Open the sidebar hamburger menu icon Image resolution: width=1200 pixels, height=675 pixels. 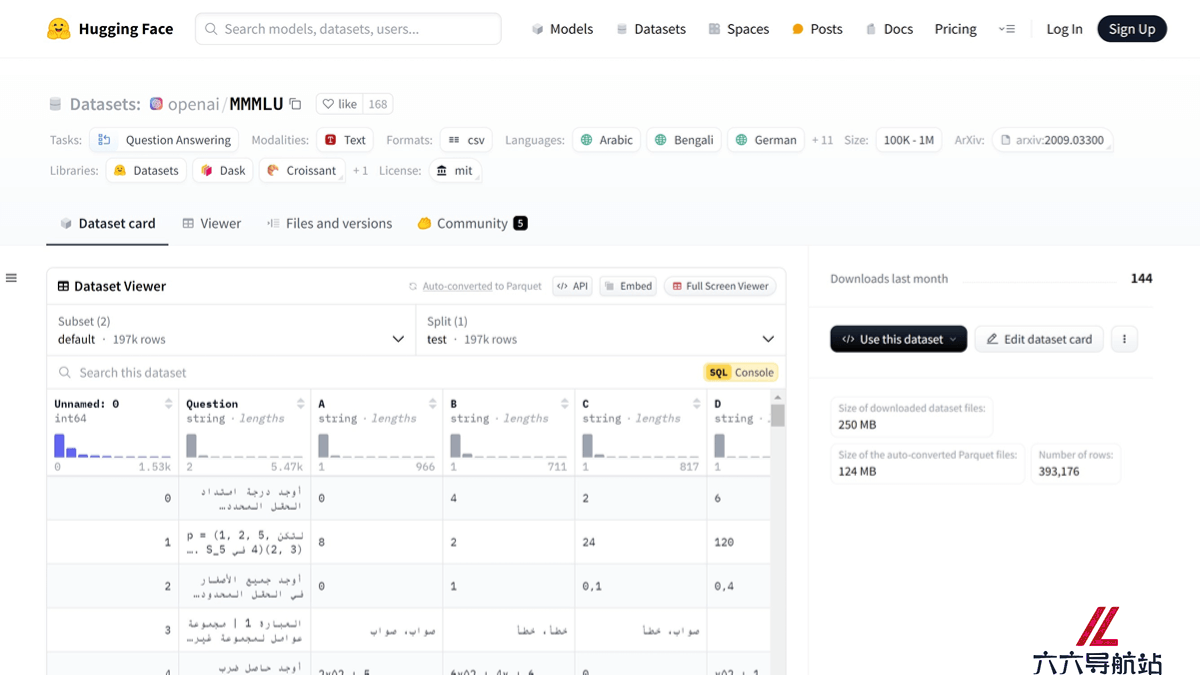[11, 278]
